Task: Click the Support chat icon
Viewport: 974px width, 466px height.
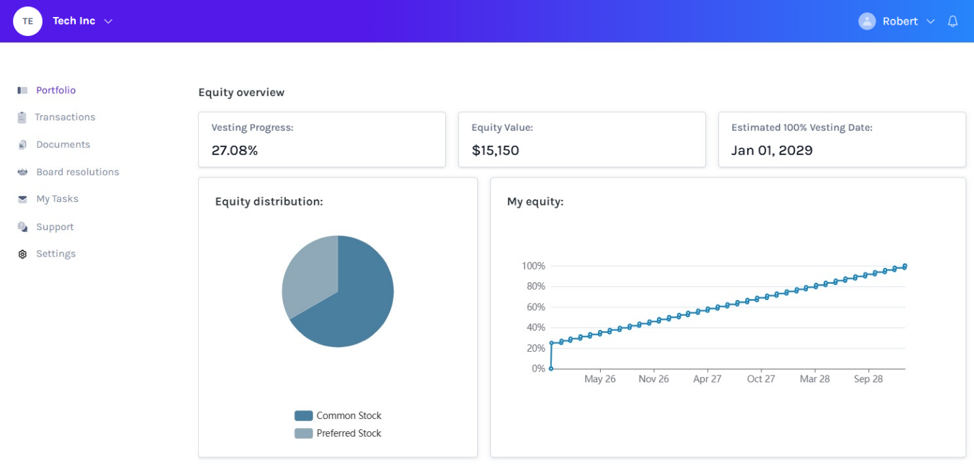Action: (x=22, y=227)
